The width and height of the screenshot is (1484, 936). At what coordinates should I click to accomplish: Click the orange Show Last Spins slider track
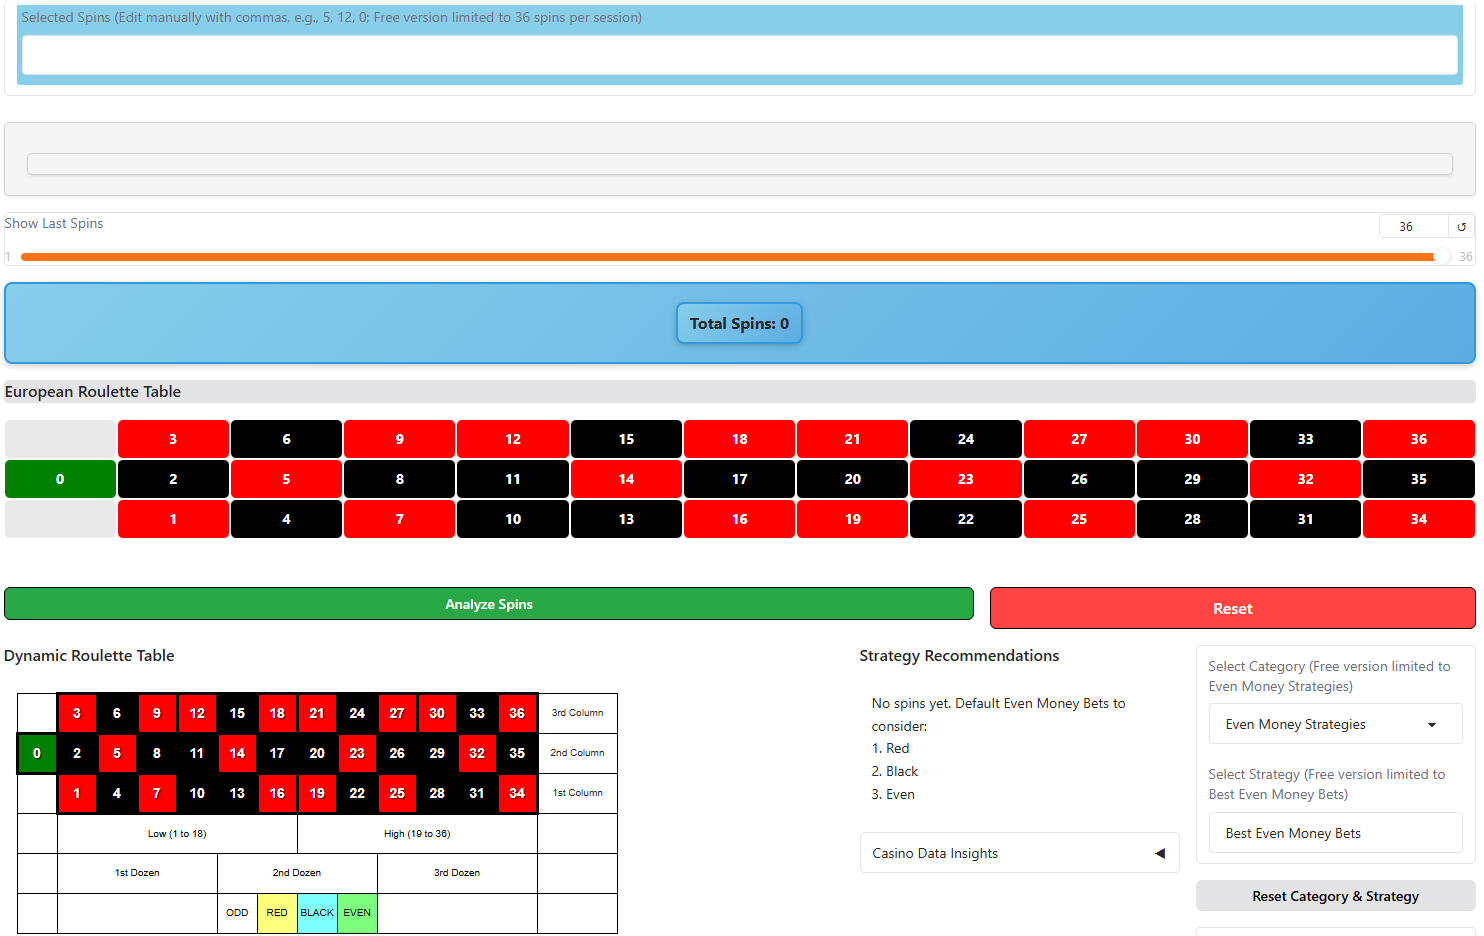pos(727,257)
